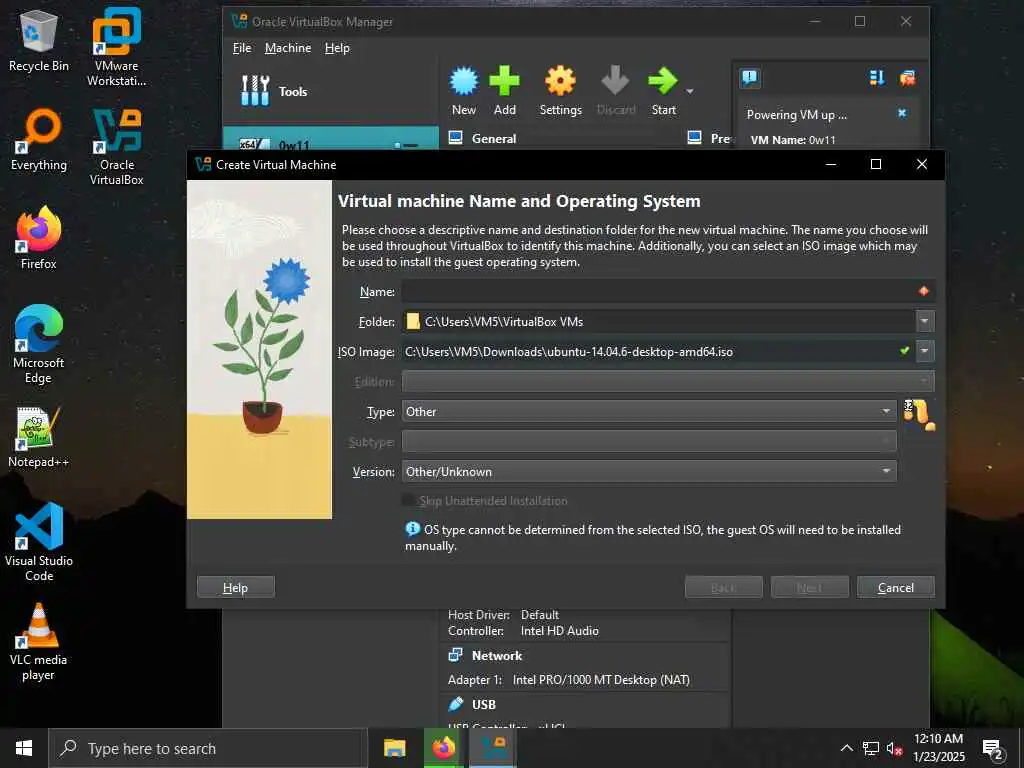Click the Notepad++ desktop icon
The width and height of the screenshot is (1024, 768).
tap(39, 437)
